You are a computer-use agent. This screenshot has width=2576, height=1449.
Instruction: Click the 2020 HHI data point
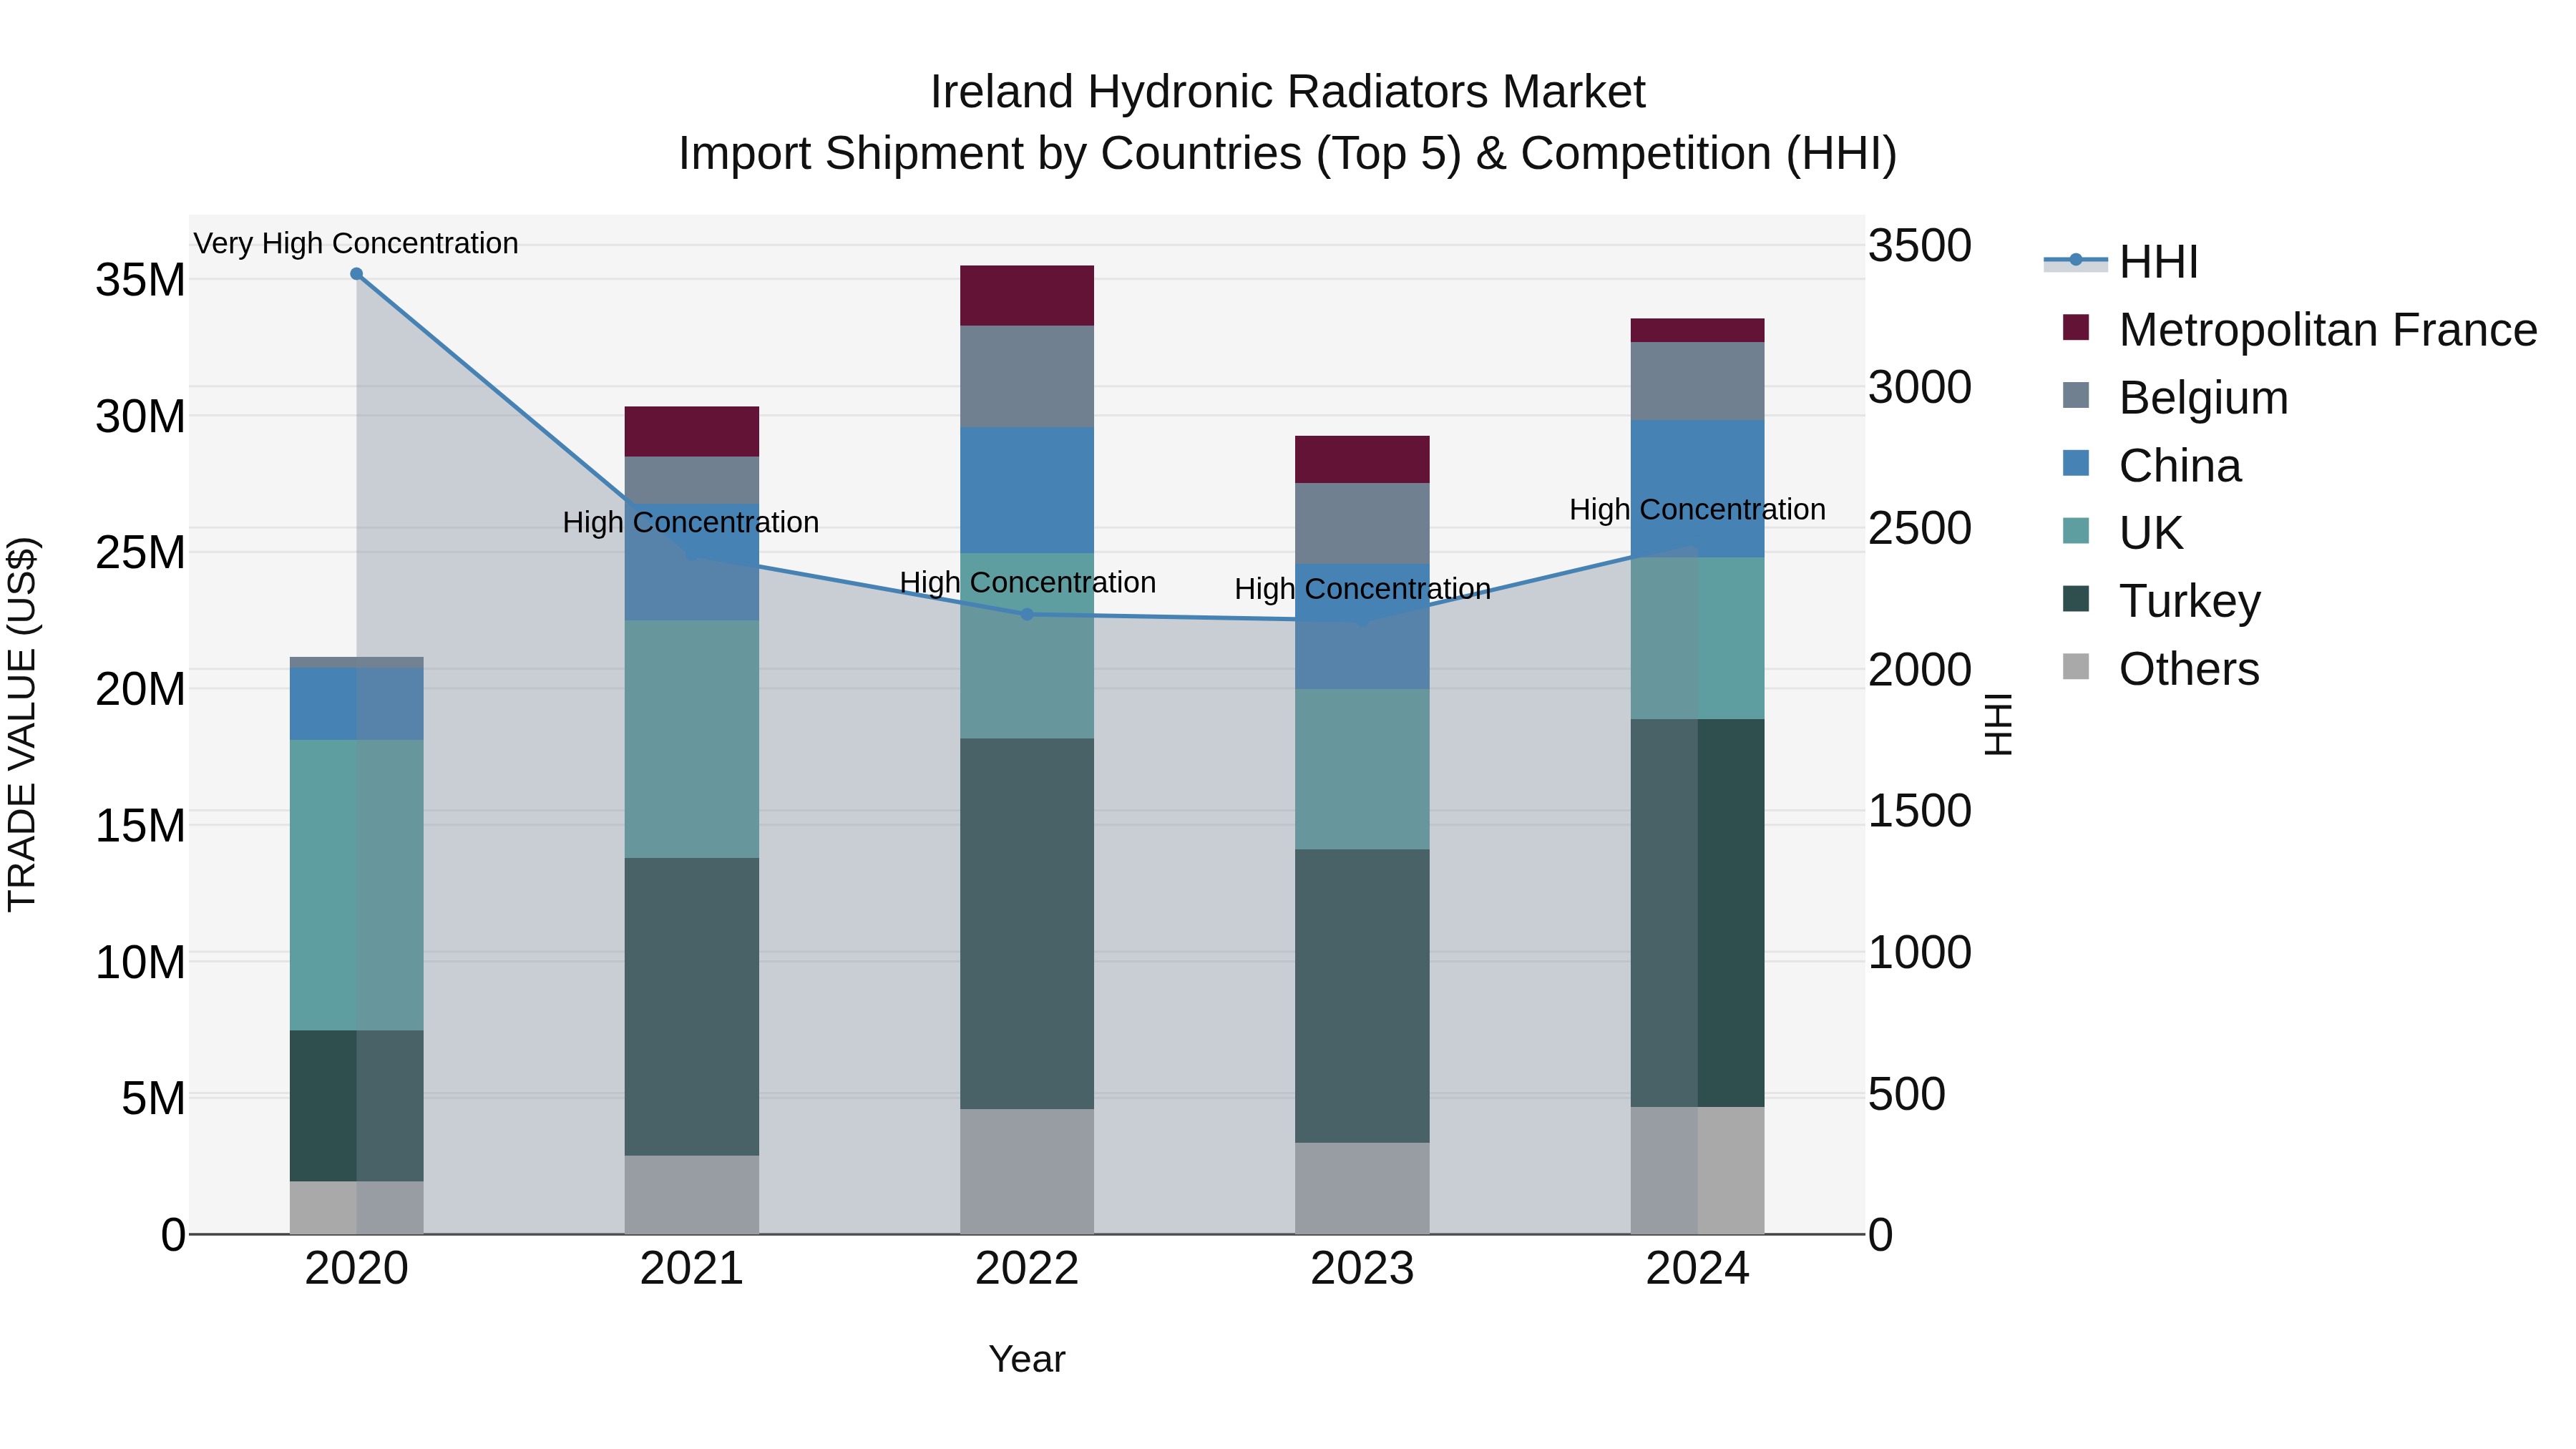pyautogui.click(x=356, y=274)
